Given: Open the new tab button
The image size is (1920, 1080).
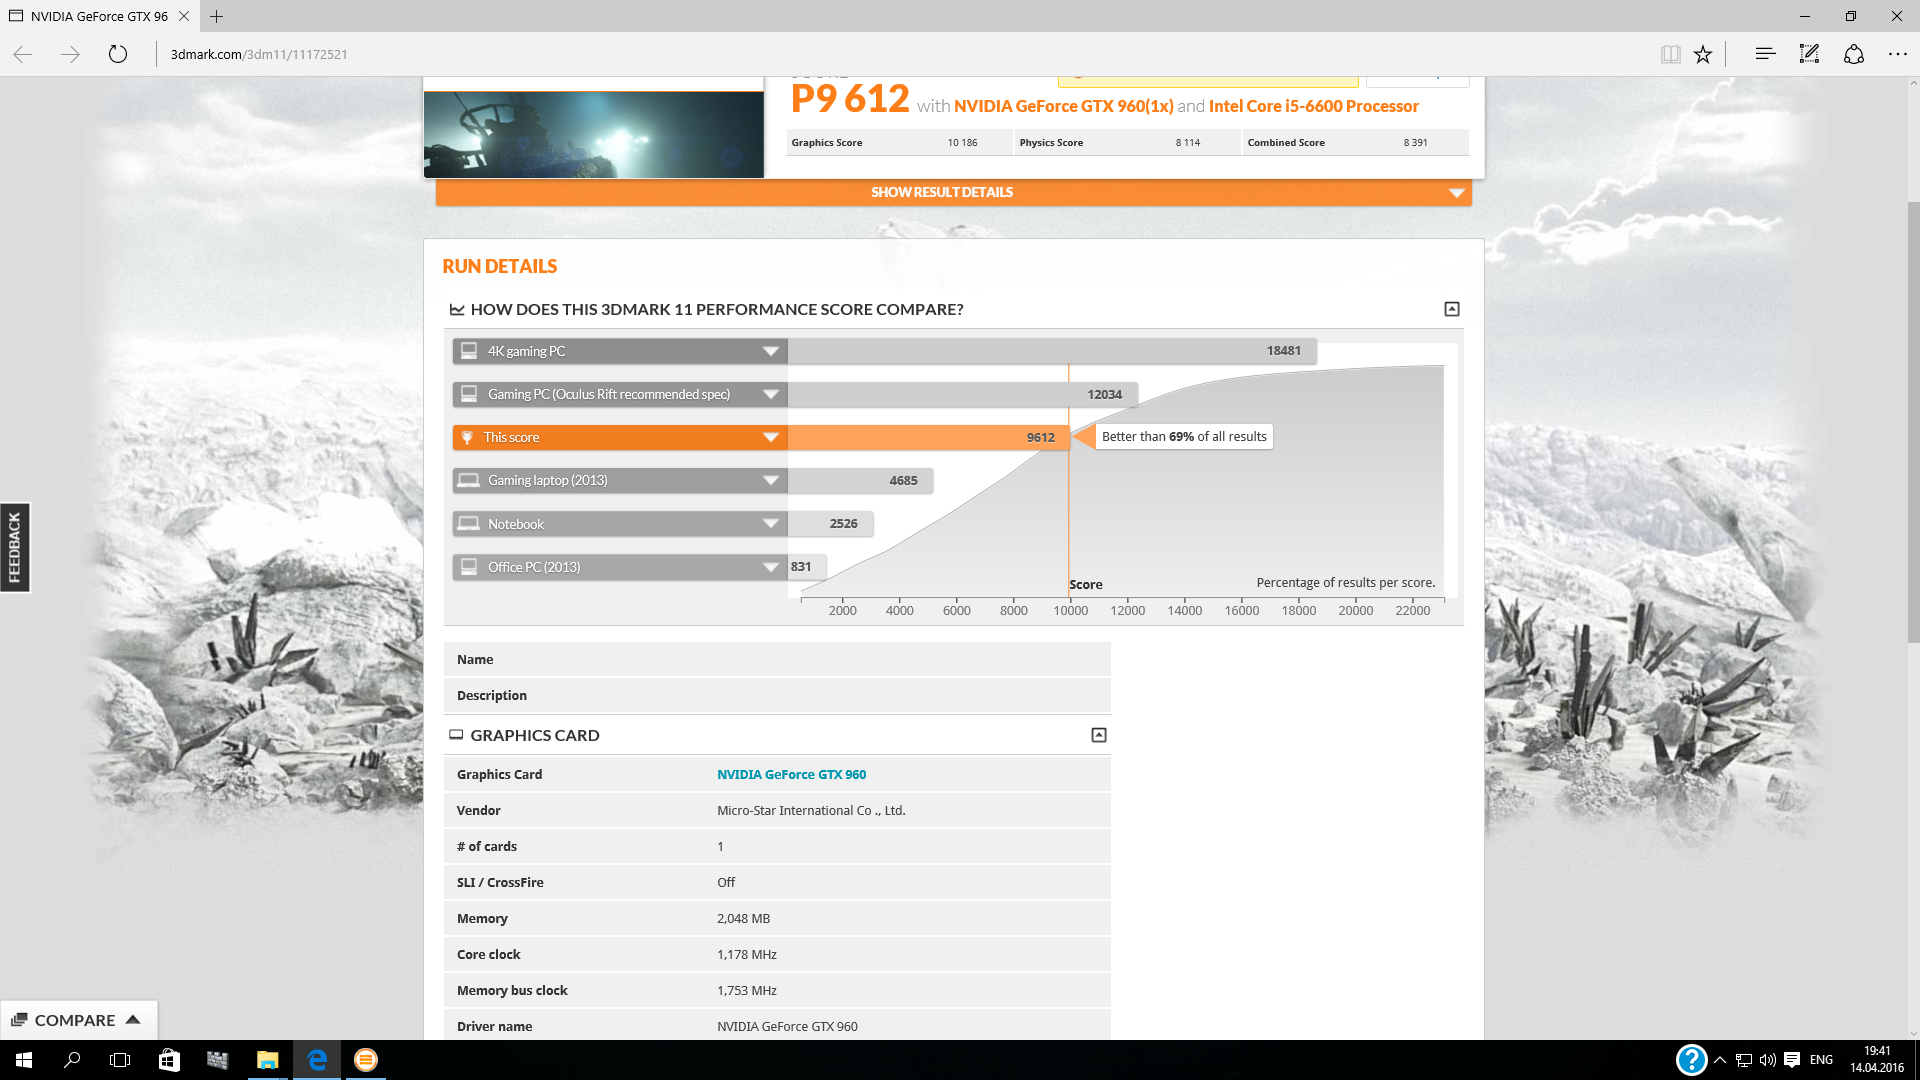Looking at the screenshot, I should coord(216,16).
